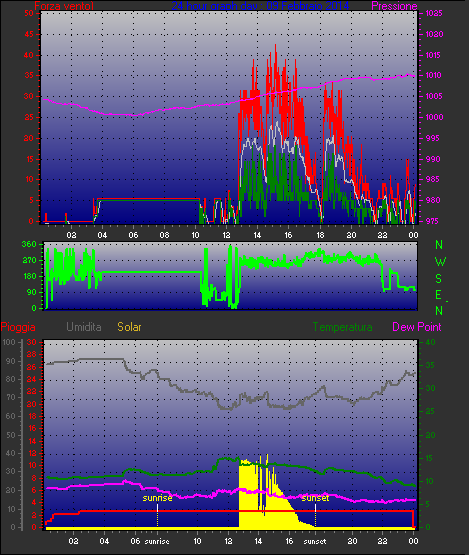Screen dimensions: 469x555
Task: Click the yellow sunrise label inside graph
Action: coord(158,498)
